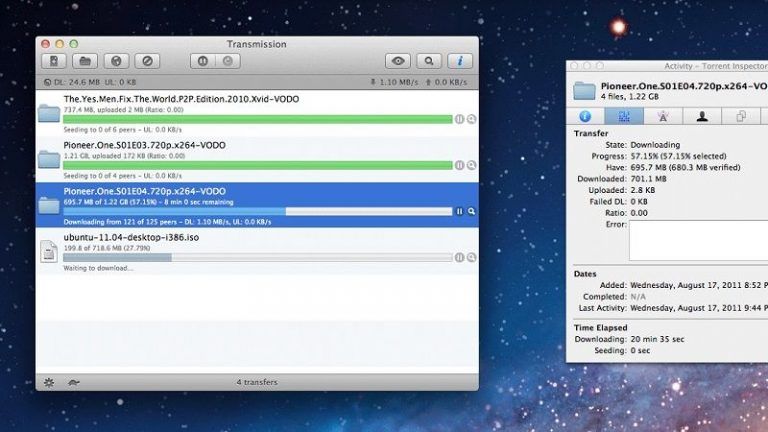Click 'Seeding to 0 of 4 peers' status line
768x432 pixels.
(x=122, y=176)
